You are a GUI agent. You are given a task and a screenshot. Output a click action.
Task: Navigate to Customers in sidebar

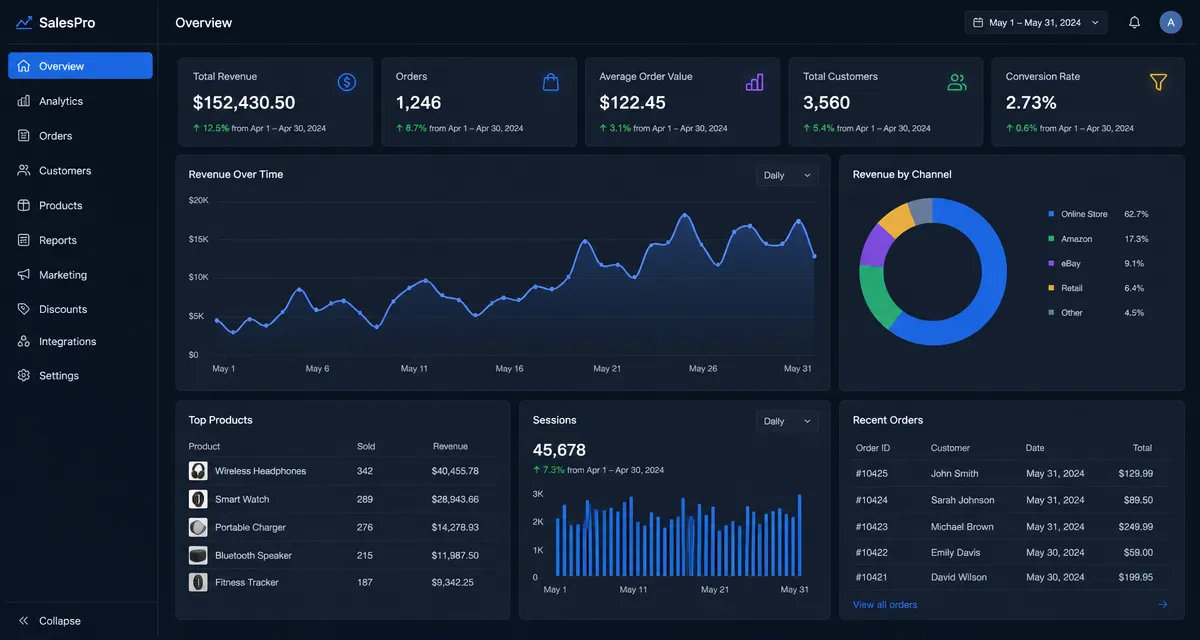(x=80, y=171)
